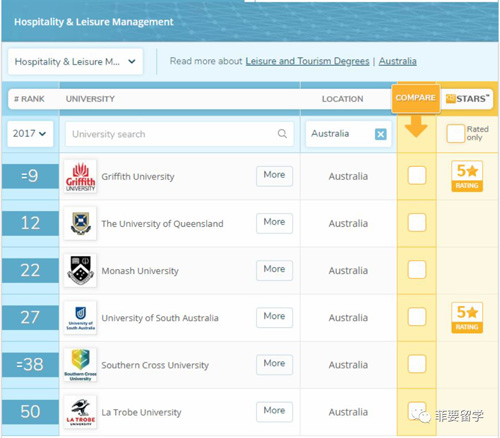Click the University search input field

tap(179, 134)
